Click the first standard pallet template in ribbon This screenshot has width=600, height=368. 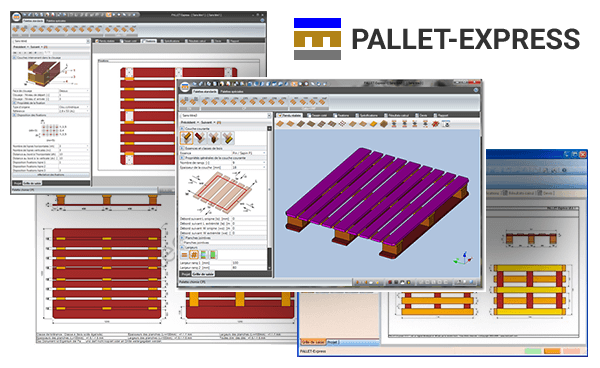(x=184, y=102)
